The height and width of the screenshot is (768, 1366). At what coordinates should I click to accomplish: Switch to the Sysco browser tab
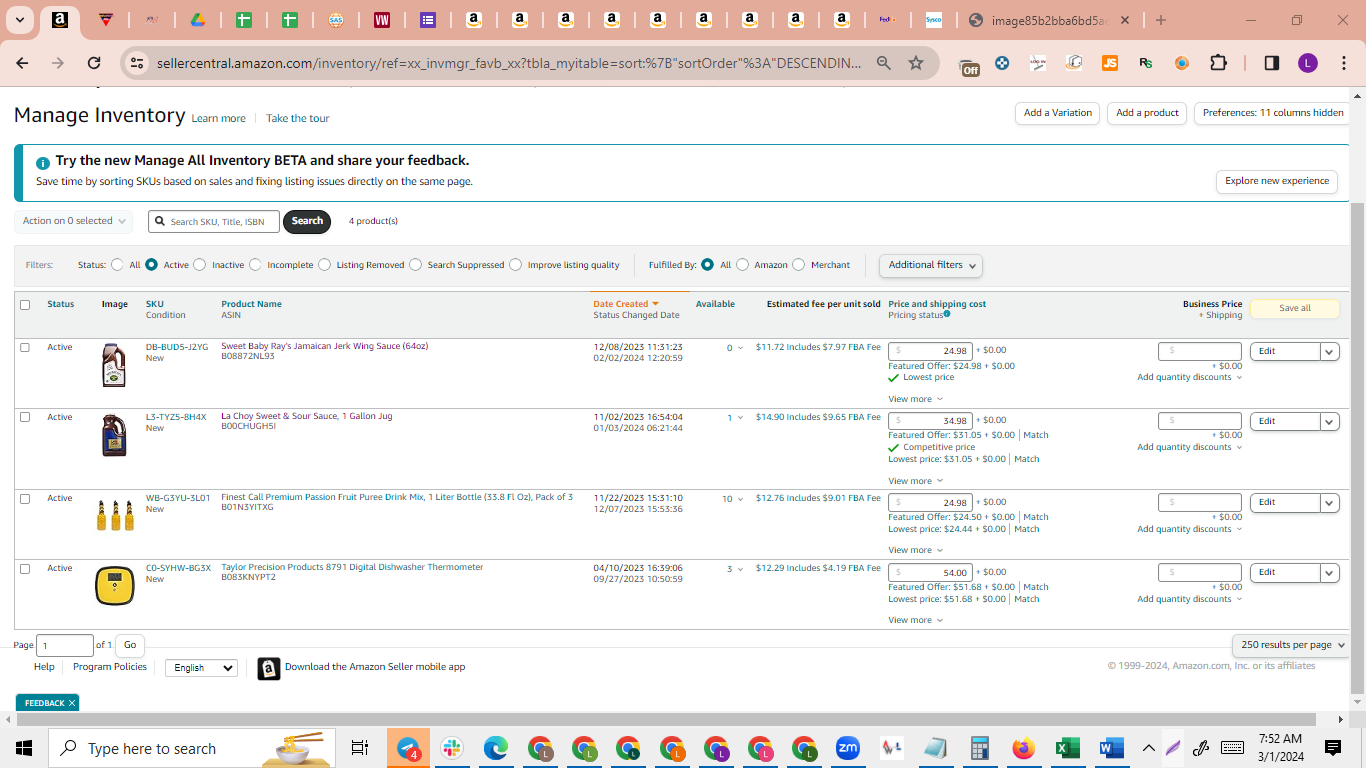click(933, 20)
